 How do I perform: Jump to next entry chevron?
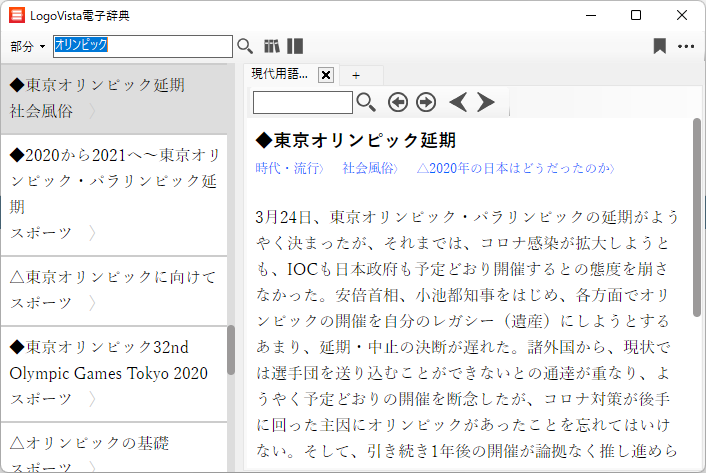pyautogui.click(x=486, y=102)
